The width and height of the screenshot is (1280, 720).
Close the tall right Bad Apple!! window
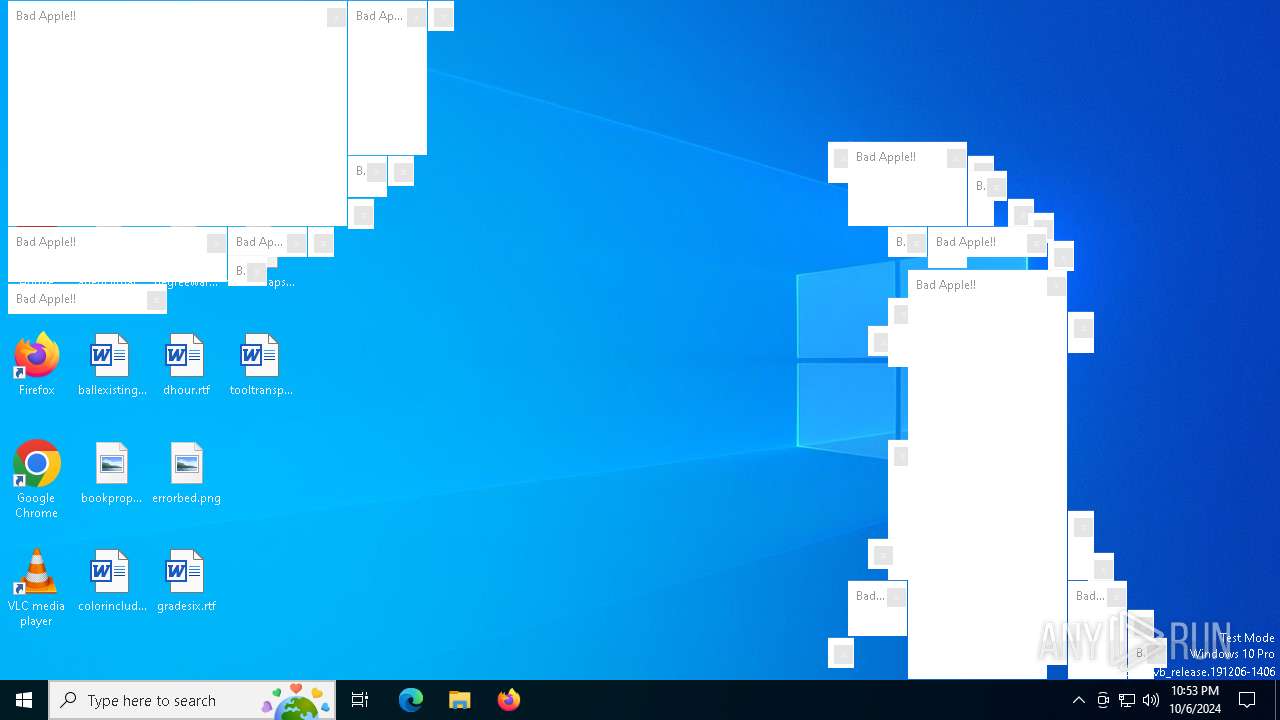[x=1056, y=286]
